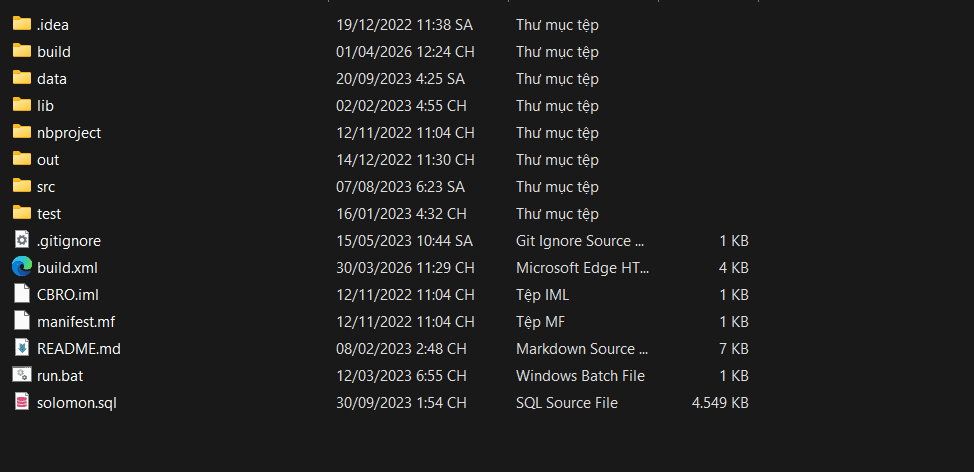Viewport: 974px width, 472px height.
Task: Click the 4.549 KB size of solomon.sql
Action: point(720,403)
